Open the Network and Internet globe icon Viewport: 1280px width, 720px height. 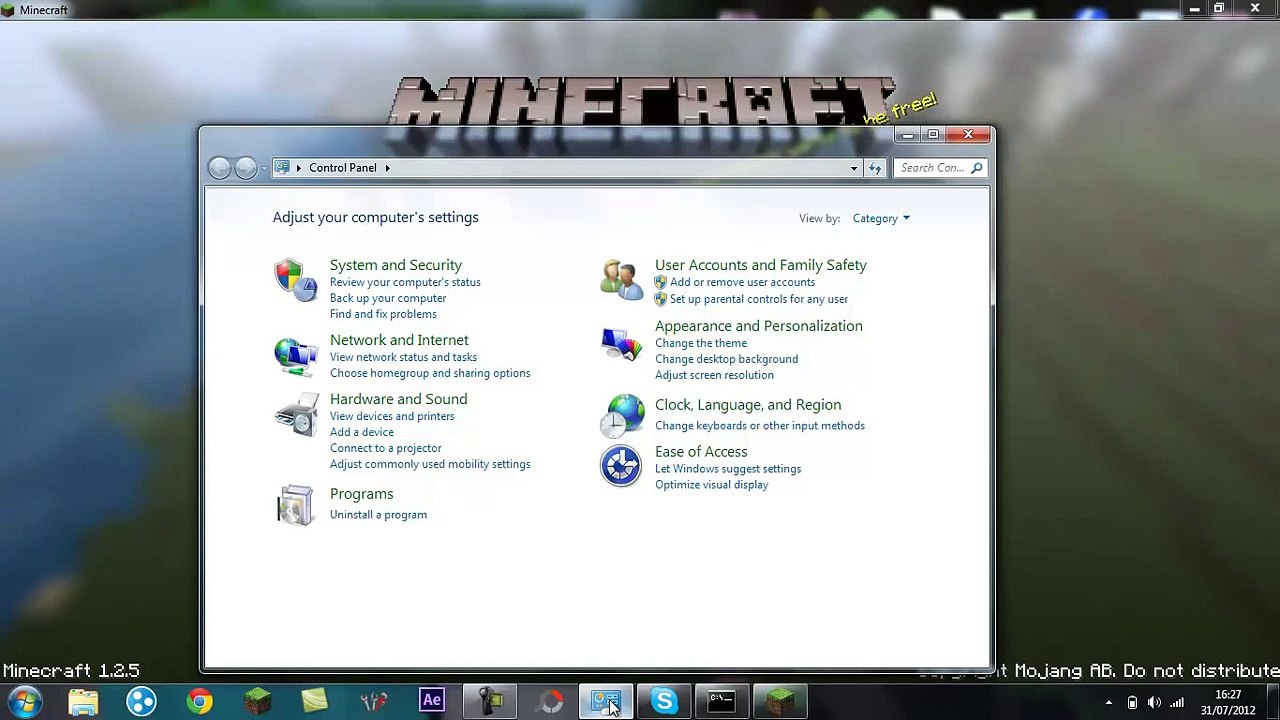coord(295,356)
